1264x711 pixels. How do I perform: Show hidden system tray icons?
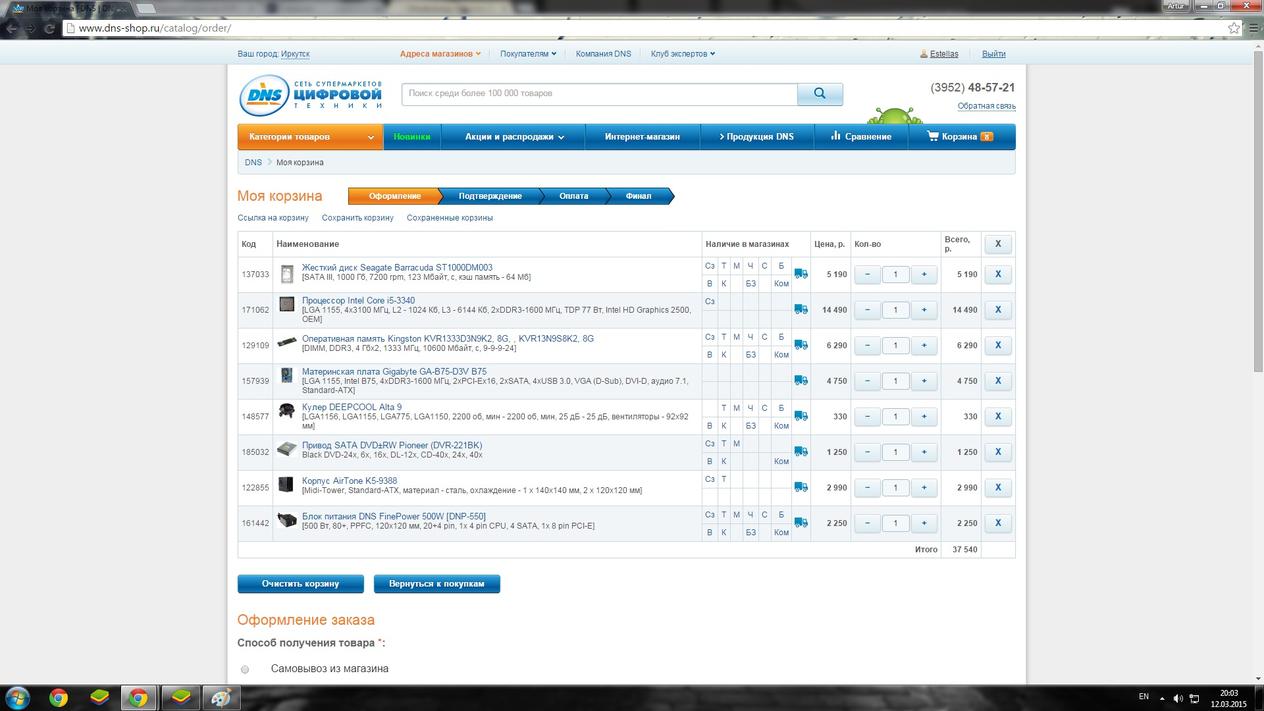pyautogui.click(x=1162, y=698)
